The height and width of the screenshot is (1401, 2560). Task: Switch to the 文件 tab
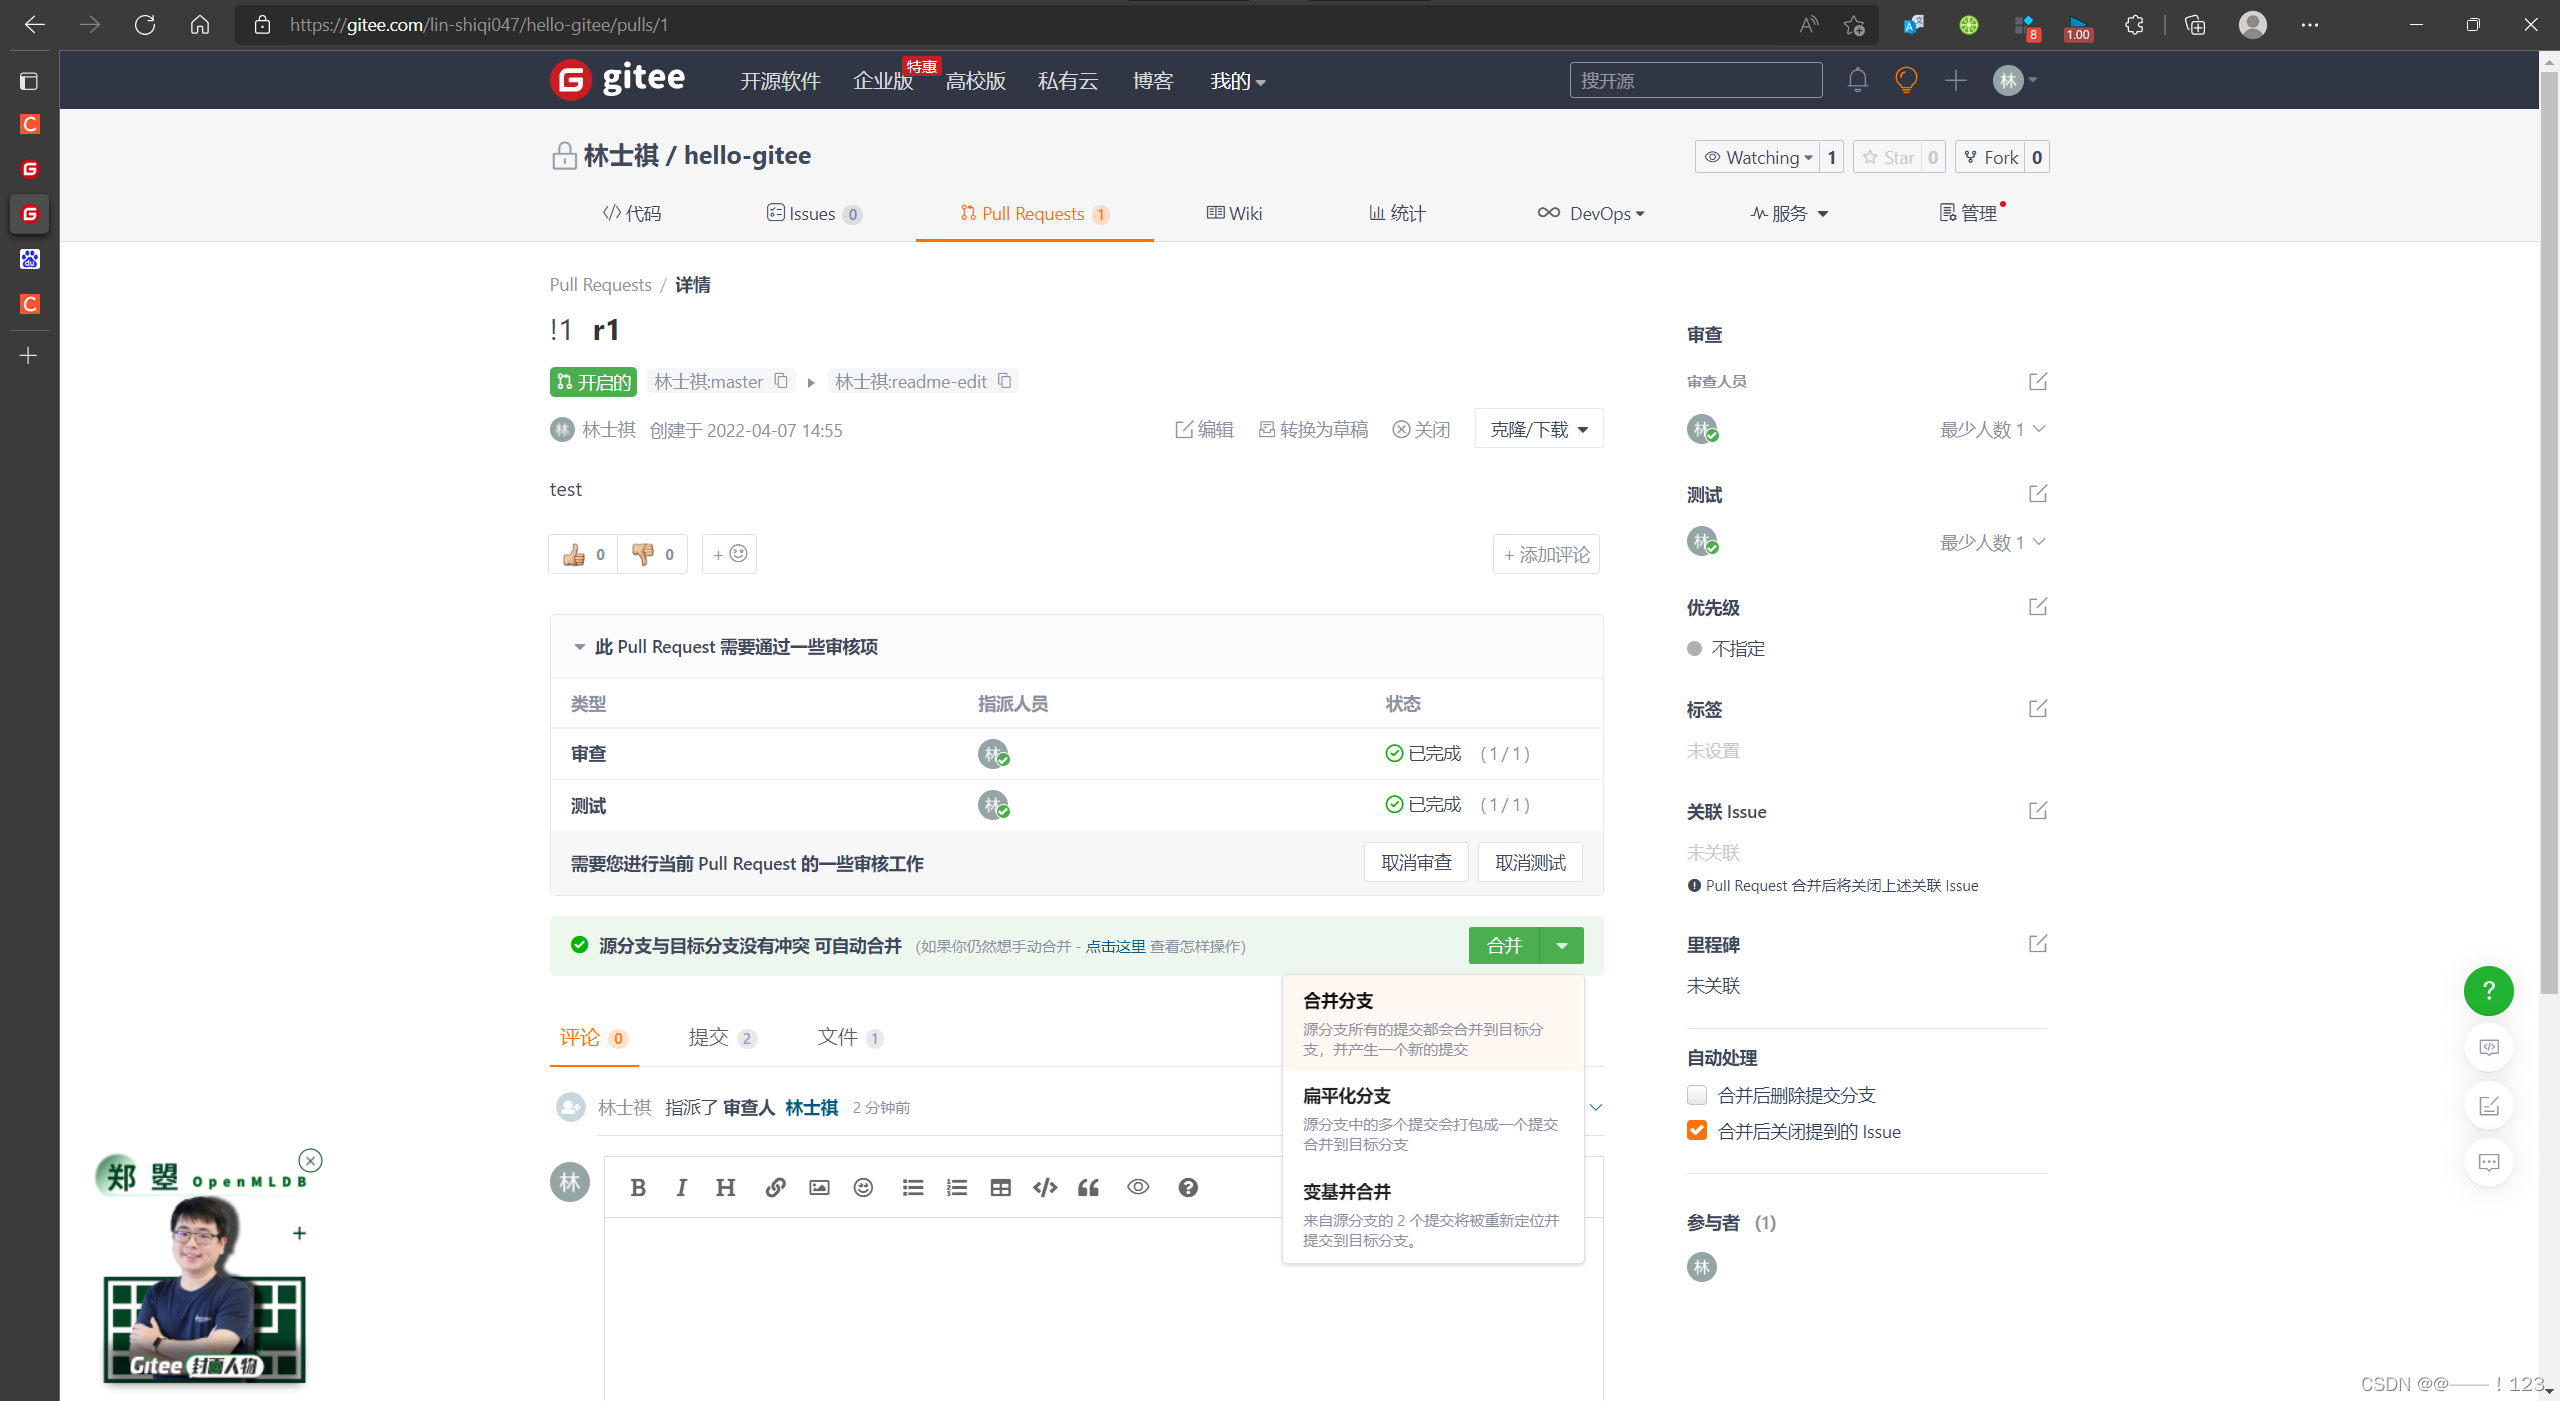[841, 1037]
